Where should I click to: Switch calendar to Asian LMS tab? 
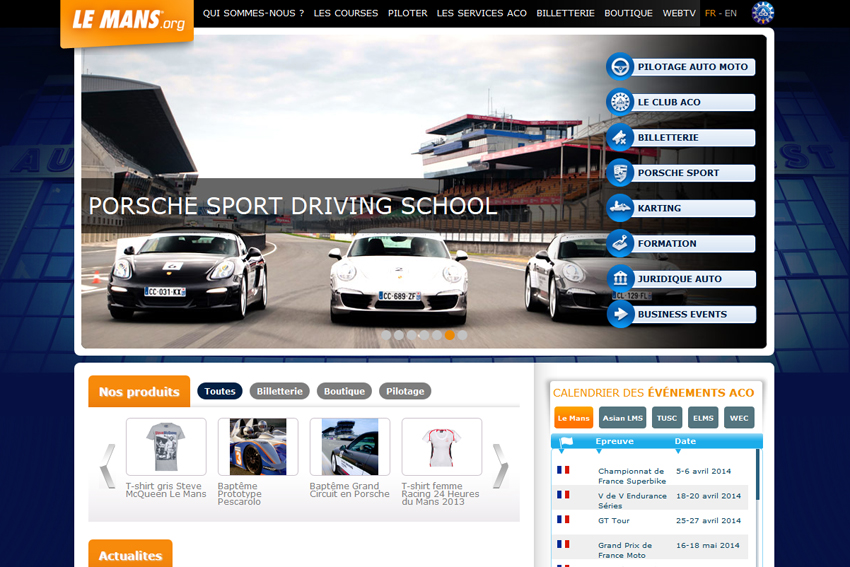pyautogui.click(x=622, y=418)
